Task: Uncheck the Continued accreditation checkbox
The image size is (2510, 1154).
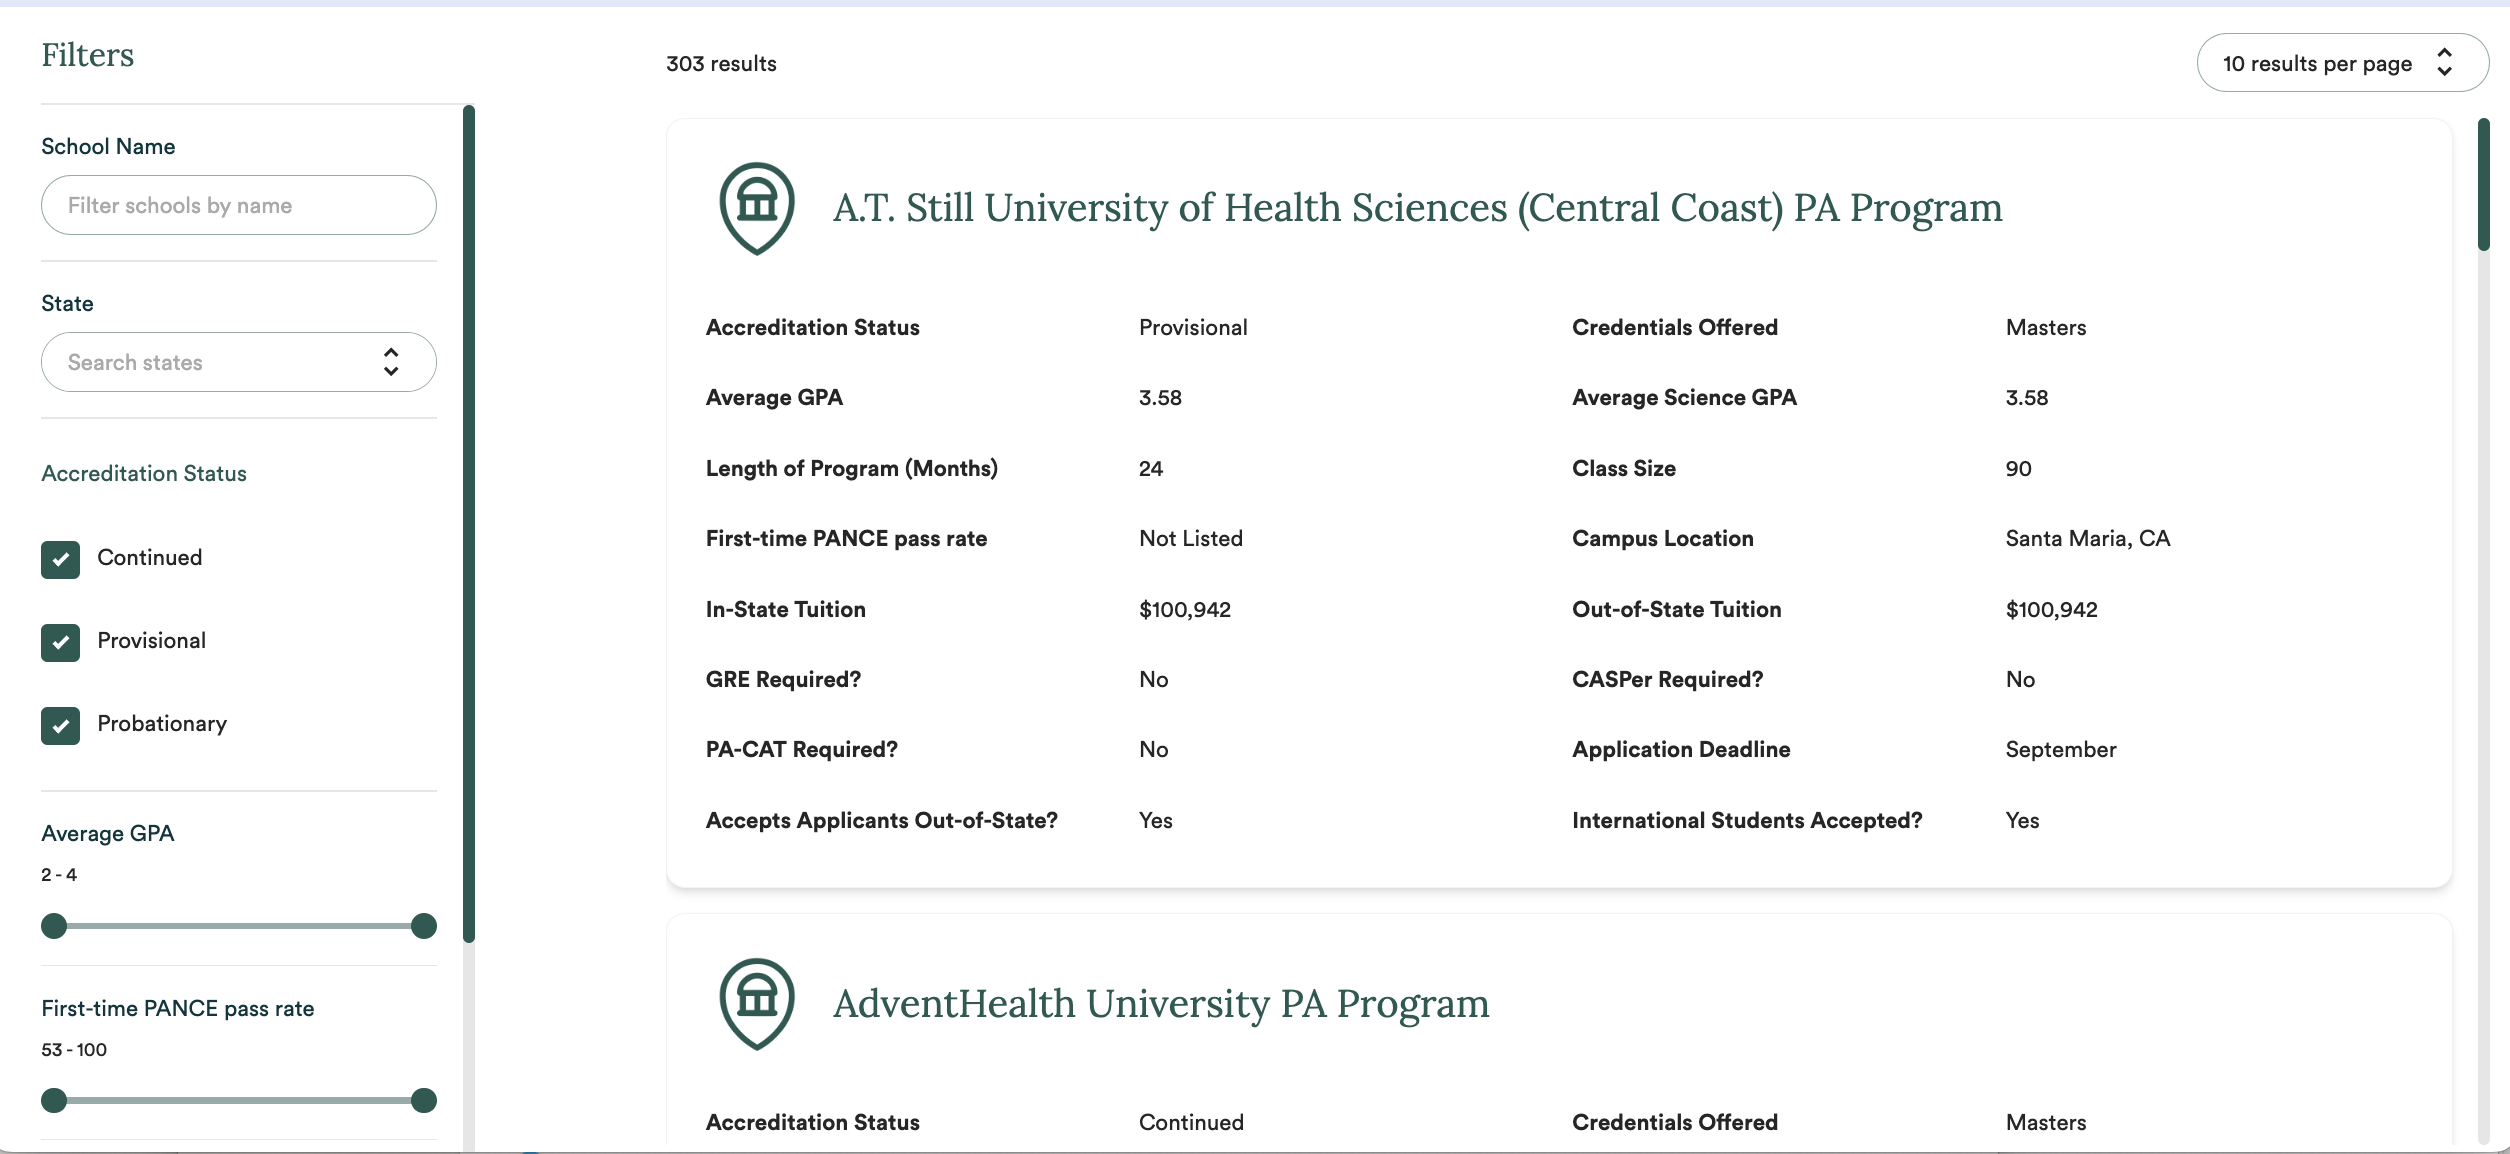Action: (60, 559)
